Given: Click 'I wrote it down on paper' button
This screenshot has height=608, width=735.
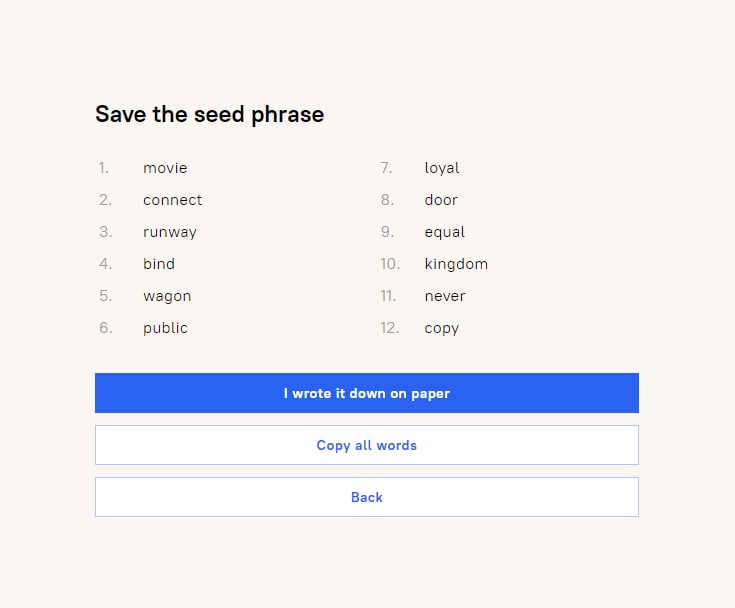Looking at the screenshot, I should tap(366, 393).
